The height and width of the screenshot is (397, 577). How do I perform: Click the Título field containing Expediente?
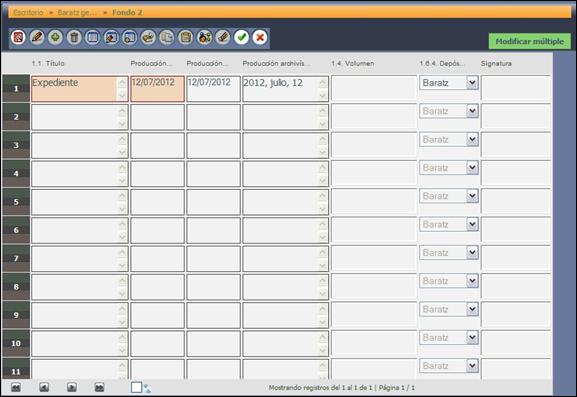click(x=79, y=89)
